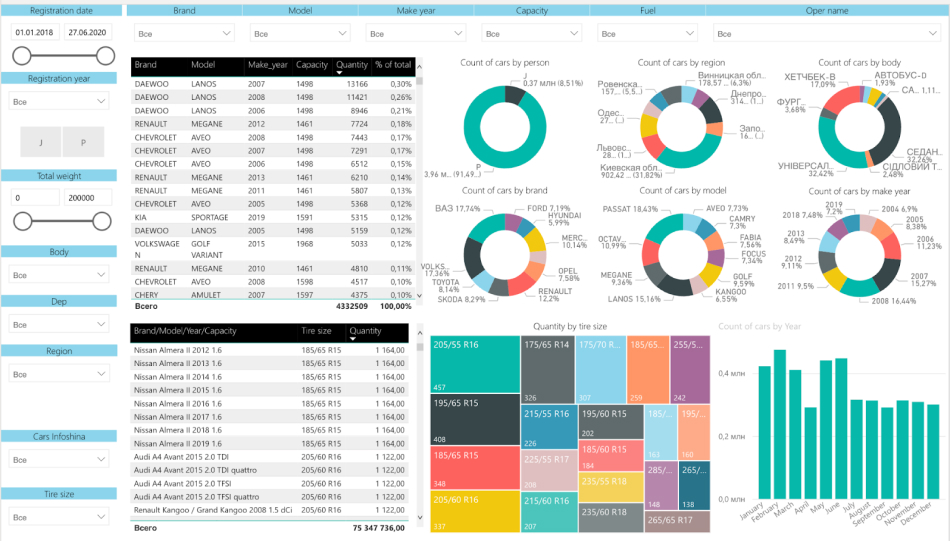
Task: Select the RENAULT MEGANE 2012 row
Action: click(x=273, y=124)
